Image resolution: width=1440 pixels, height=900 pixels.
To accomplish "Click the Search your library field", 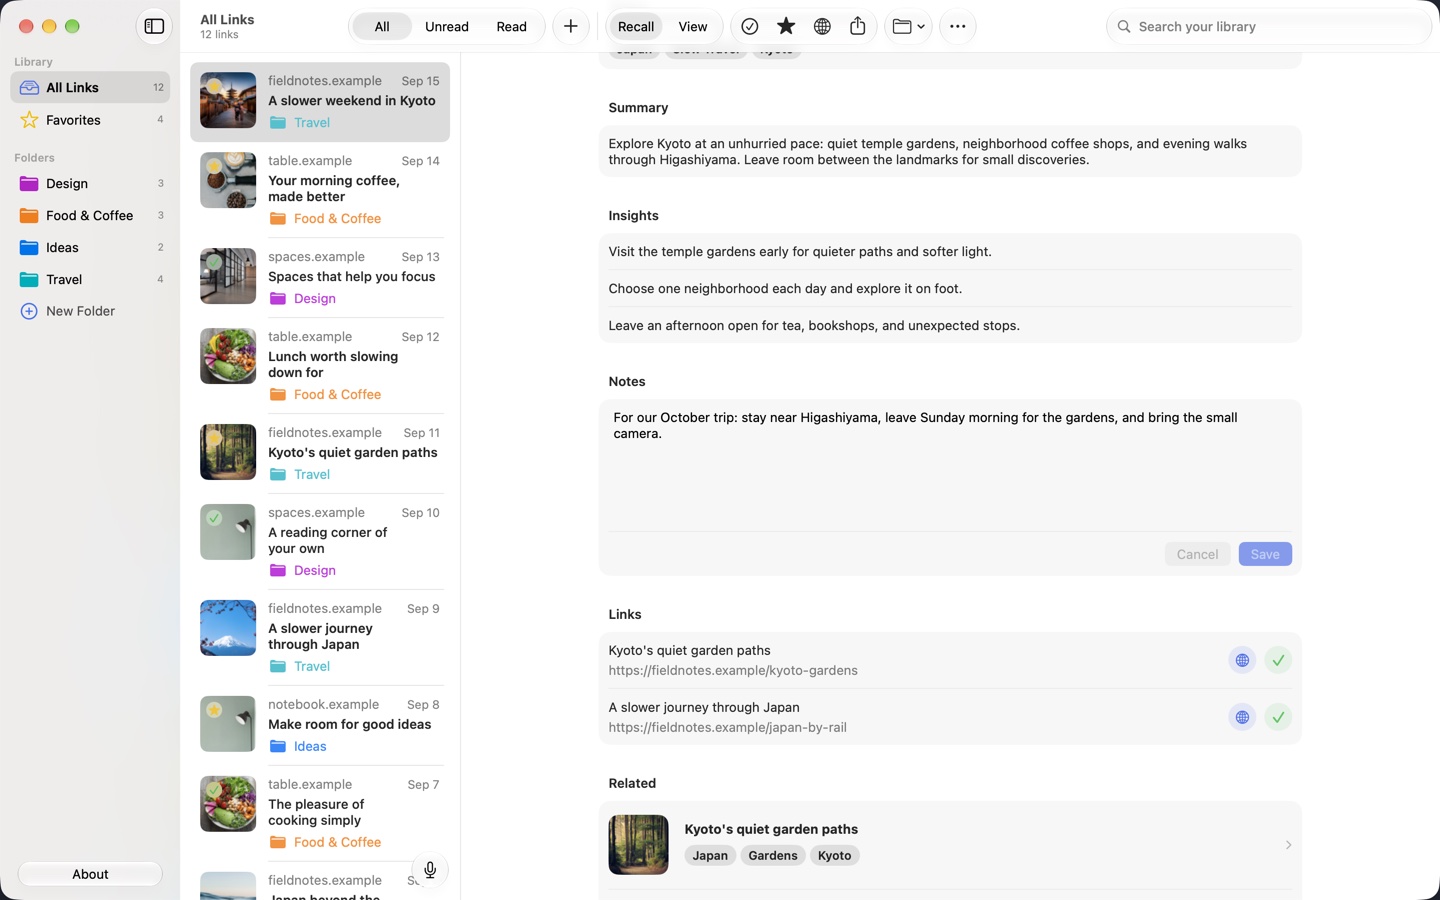I will tap(1269, 27).
